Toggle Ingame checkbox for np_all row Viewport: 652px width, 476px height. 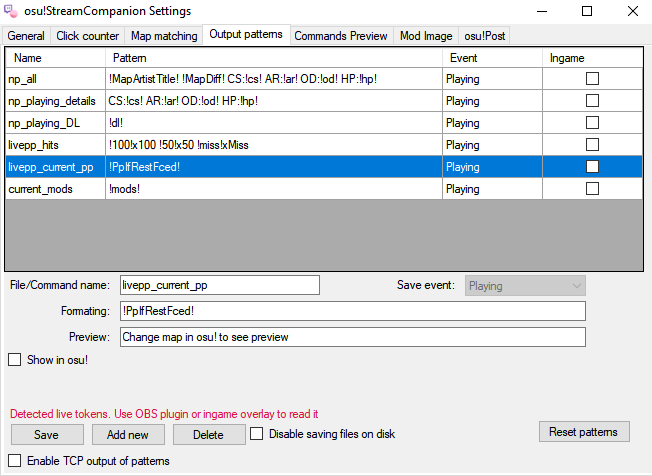(x=592, y=79)
